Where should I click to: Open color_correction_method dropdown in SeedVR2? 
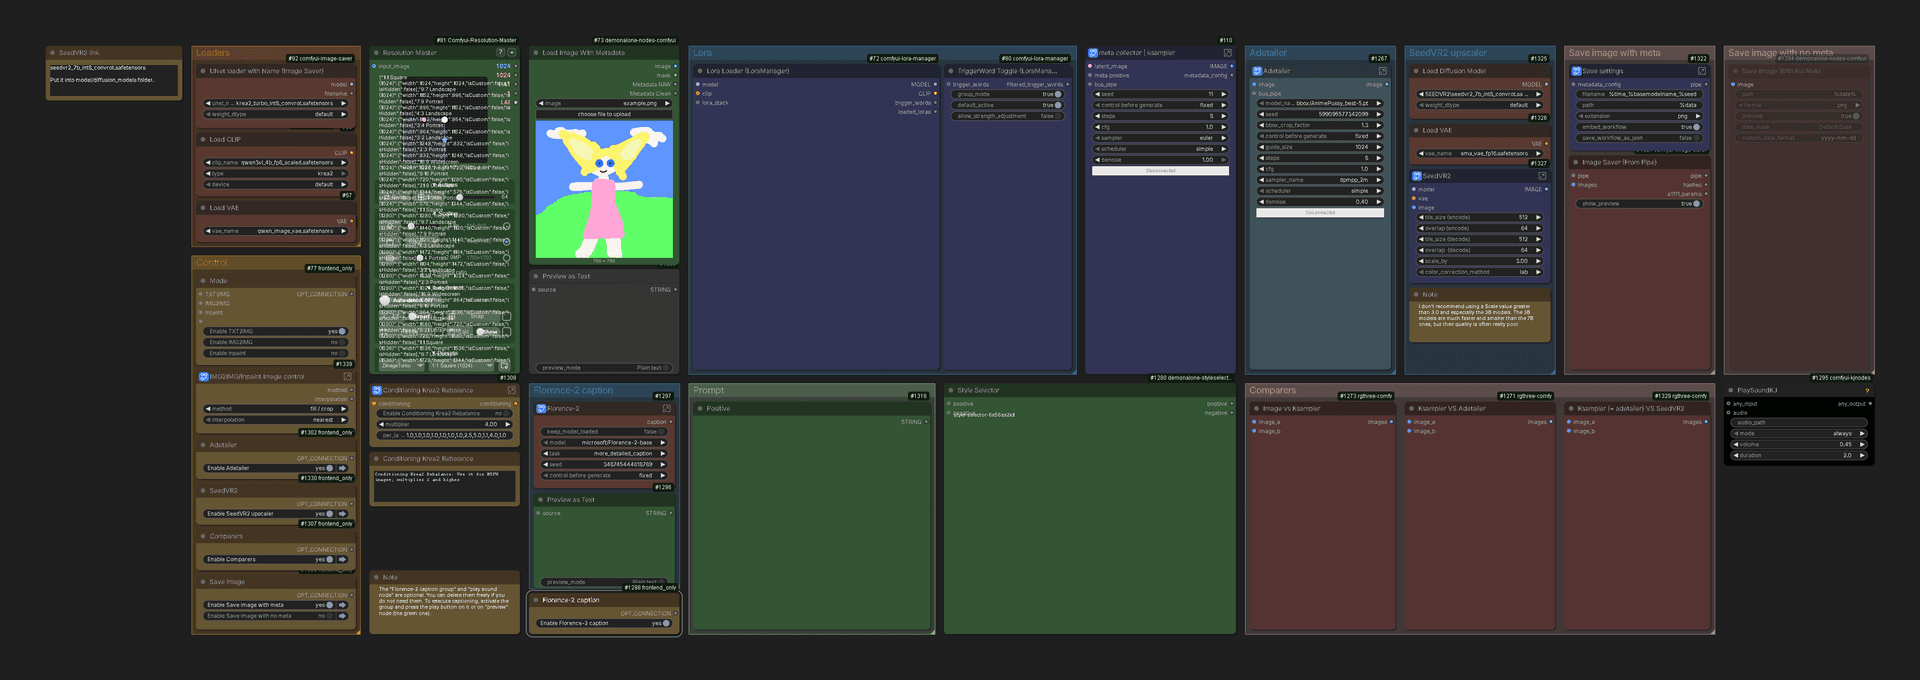1479,272
